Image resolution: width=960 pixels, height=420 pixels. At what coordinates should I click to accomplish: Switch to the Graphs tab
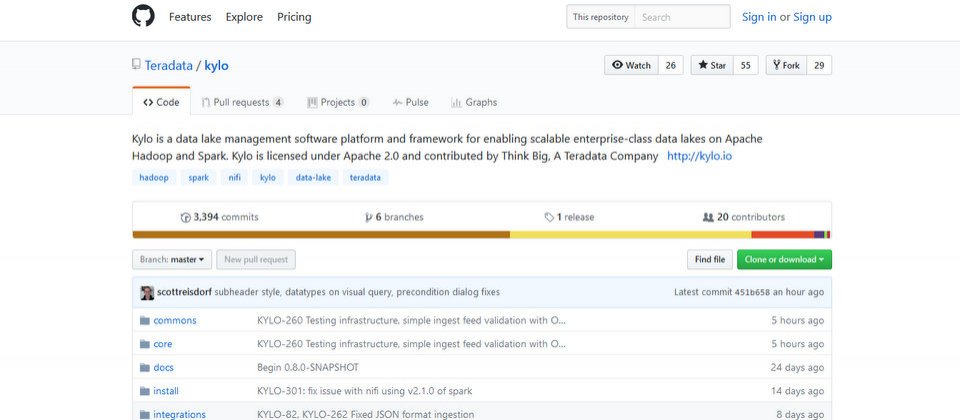point(474,102)
